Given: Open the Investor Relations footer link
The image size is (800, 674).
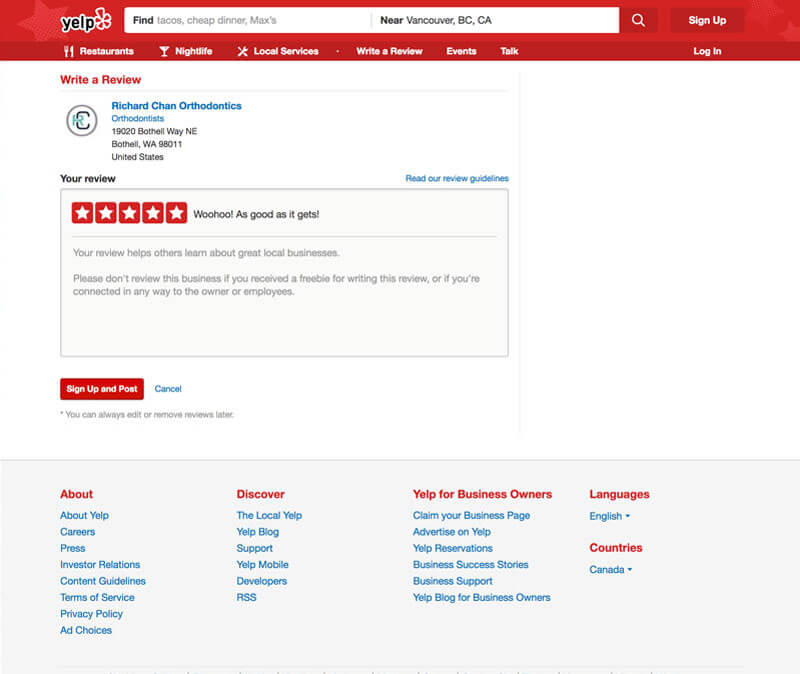Looking at the screenshot, I should (100, 564).
